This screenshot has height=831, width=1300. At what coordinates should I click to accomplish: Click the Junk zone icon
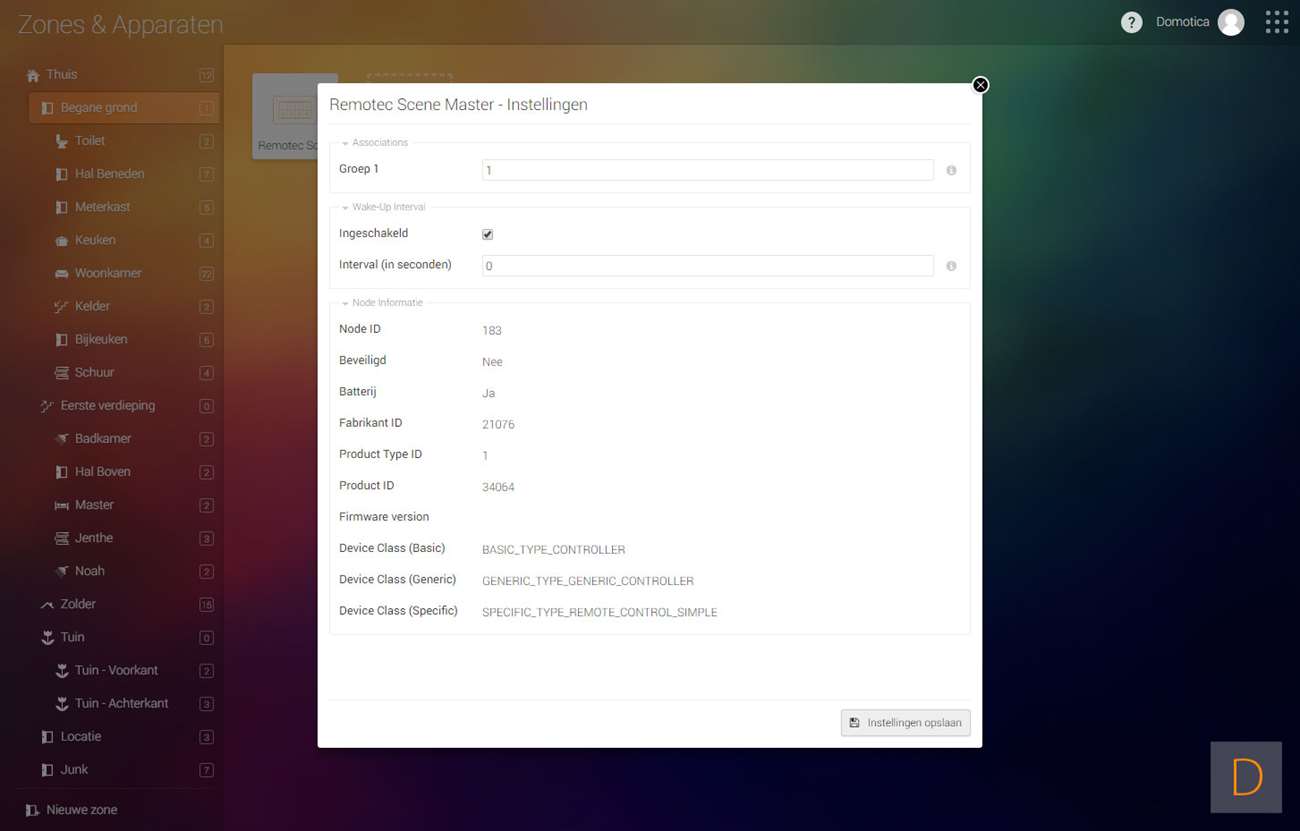47,770
